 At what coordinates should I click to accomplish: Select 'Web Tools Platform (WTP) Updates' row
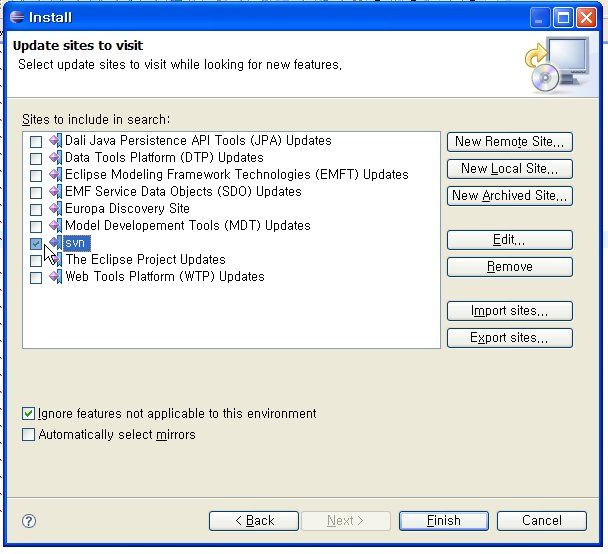click(x=165, y=277)
